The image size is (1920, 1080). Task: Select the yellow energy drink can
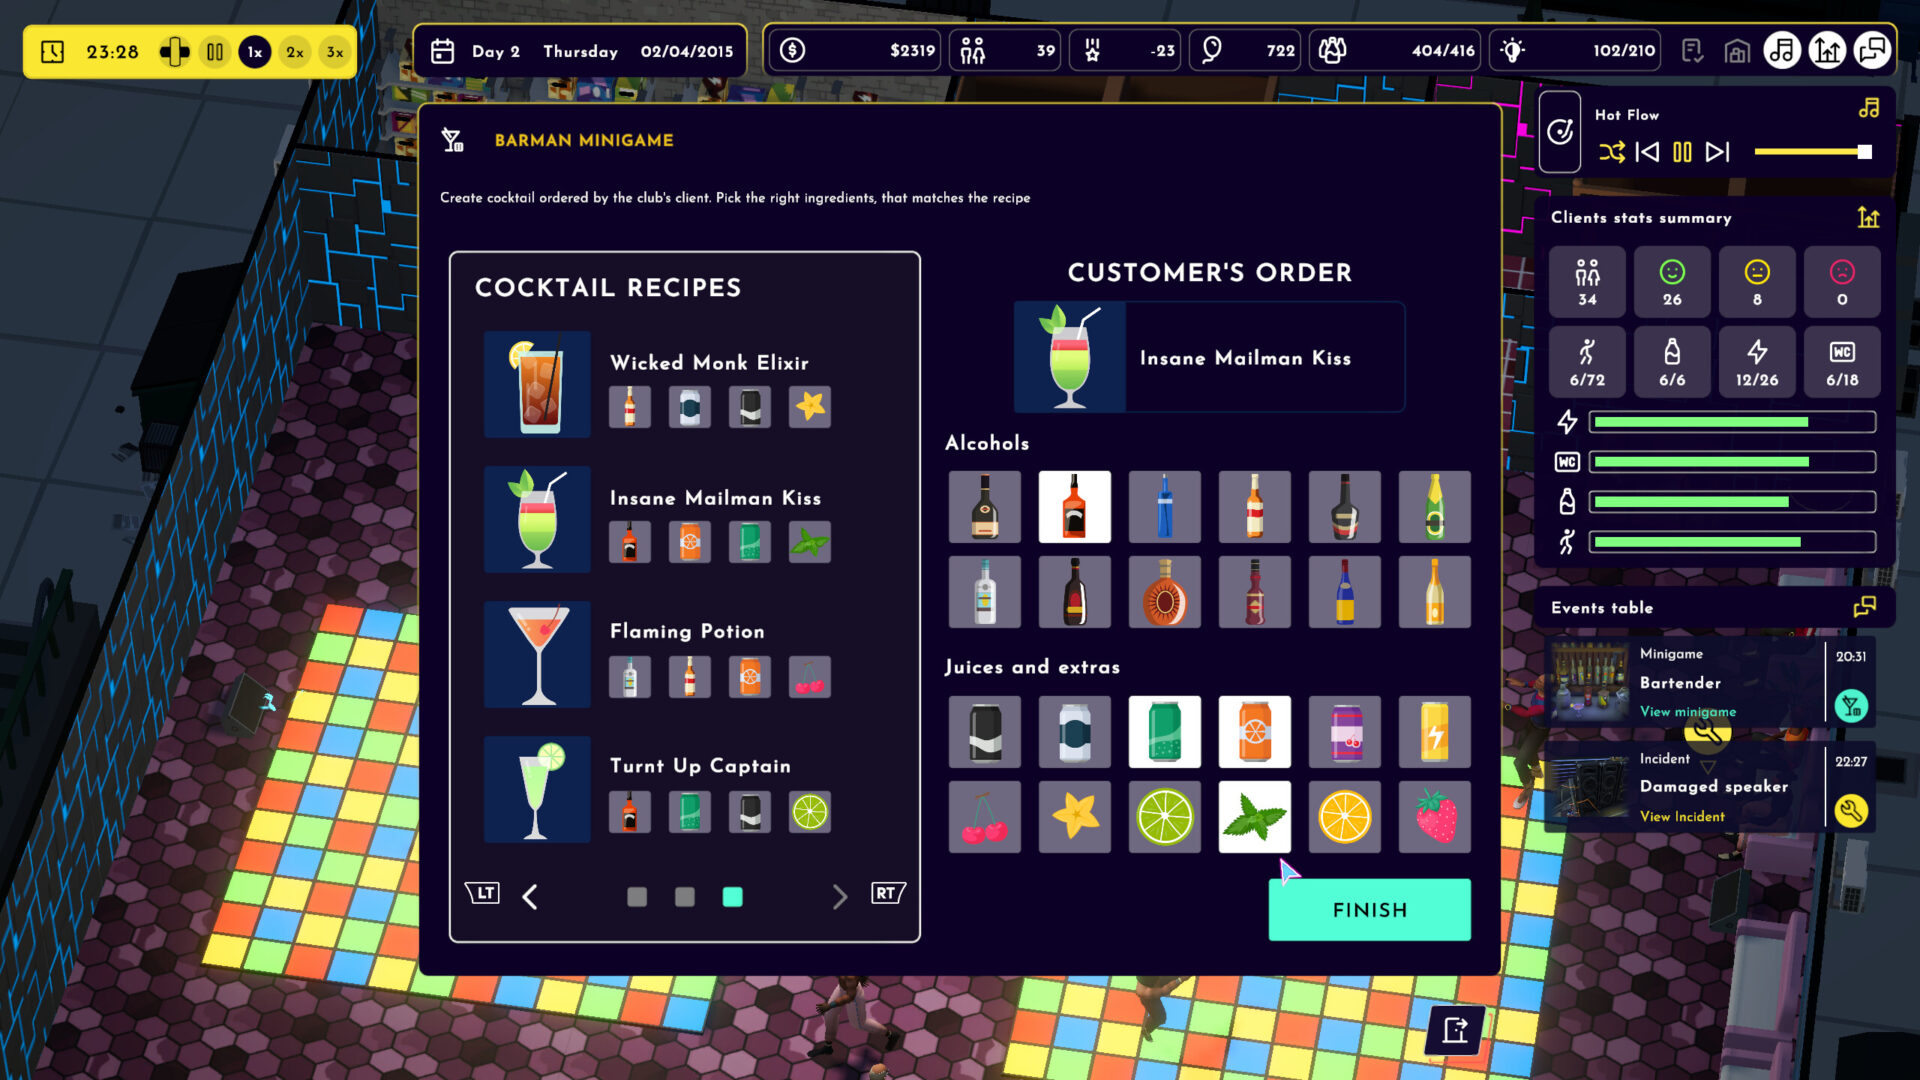(x=1434, y=732)
